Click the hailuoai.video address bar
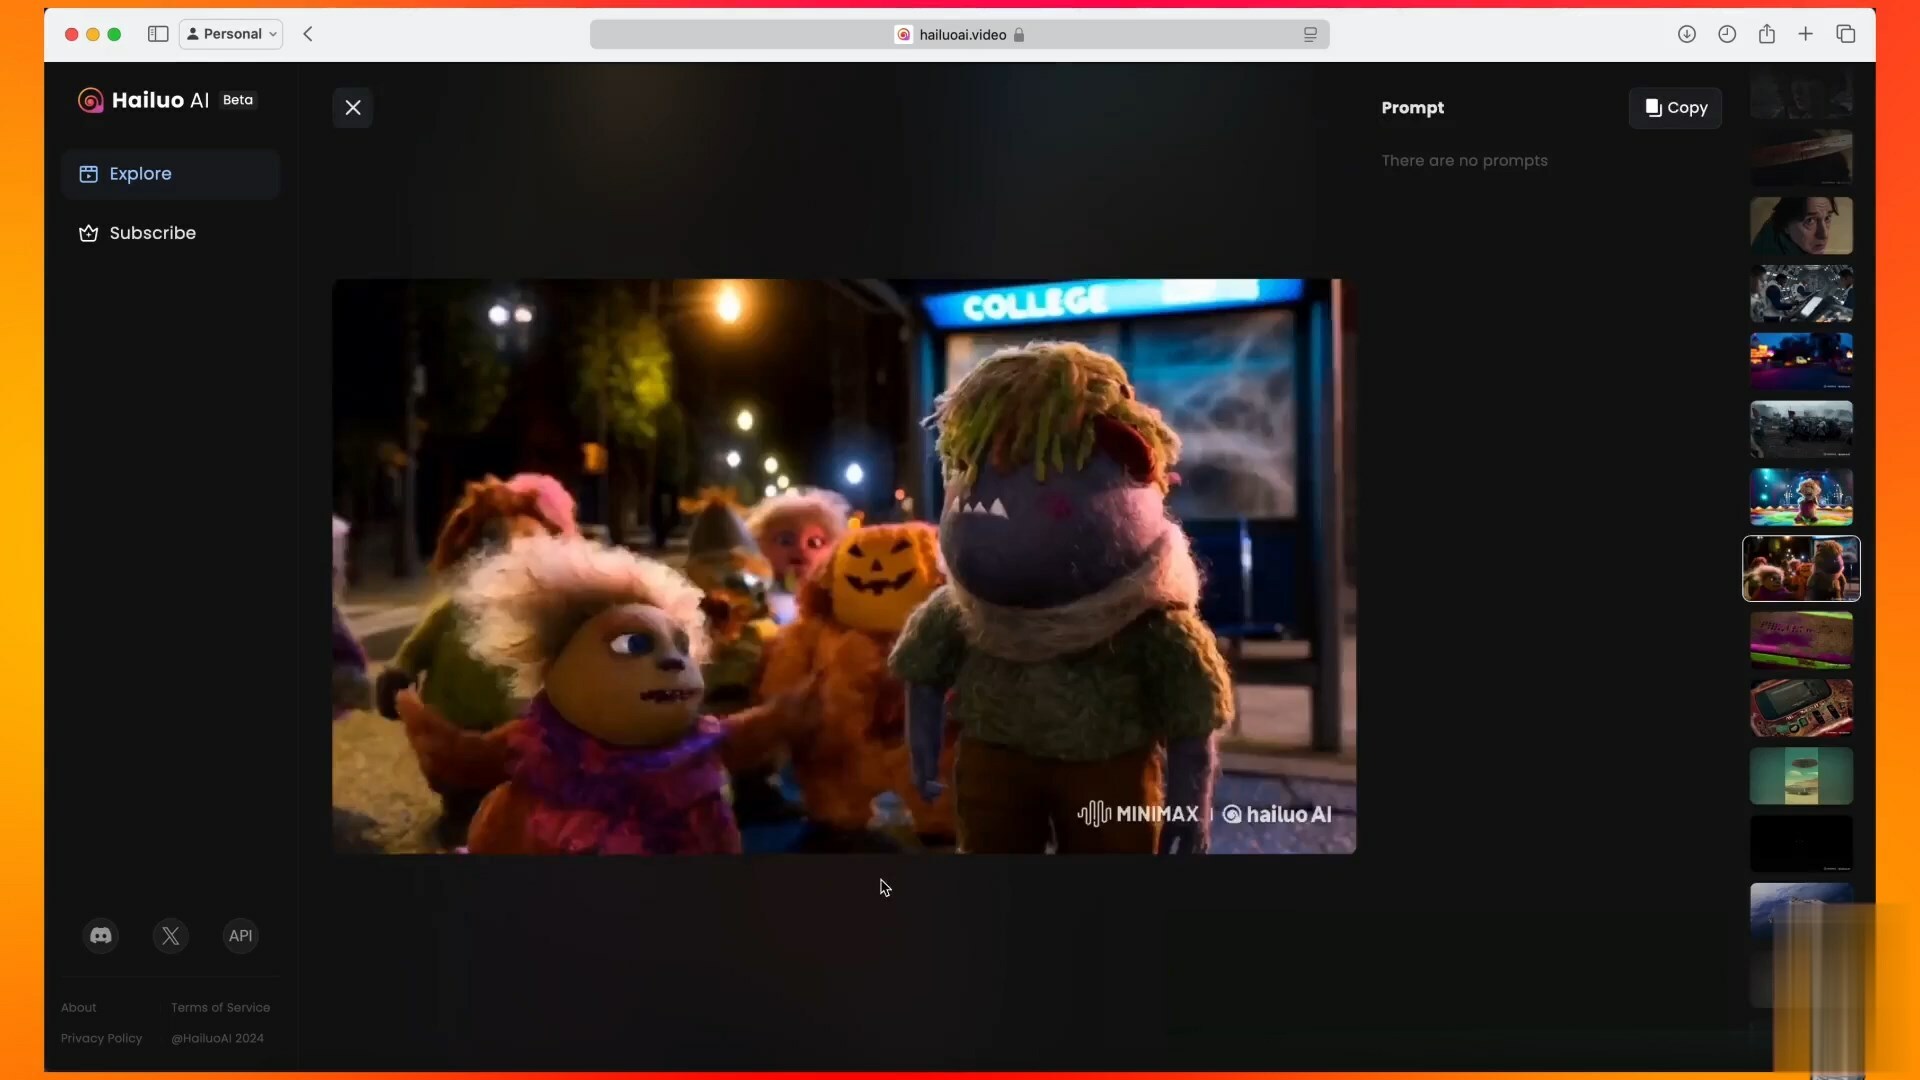1920x1080 pixels. pos(960,34)
